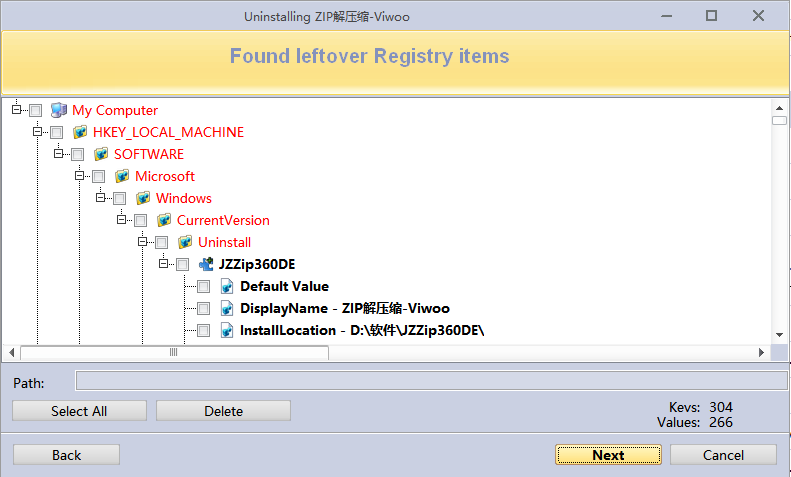Collapse the JZZip360DE tree node

click(x=163, y=264)
